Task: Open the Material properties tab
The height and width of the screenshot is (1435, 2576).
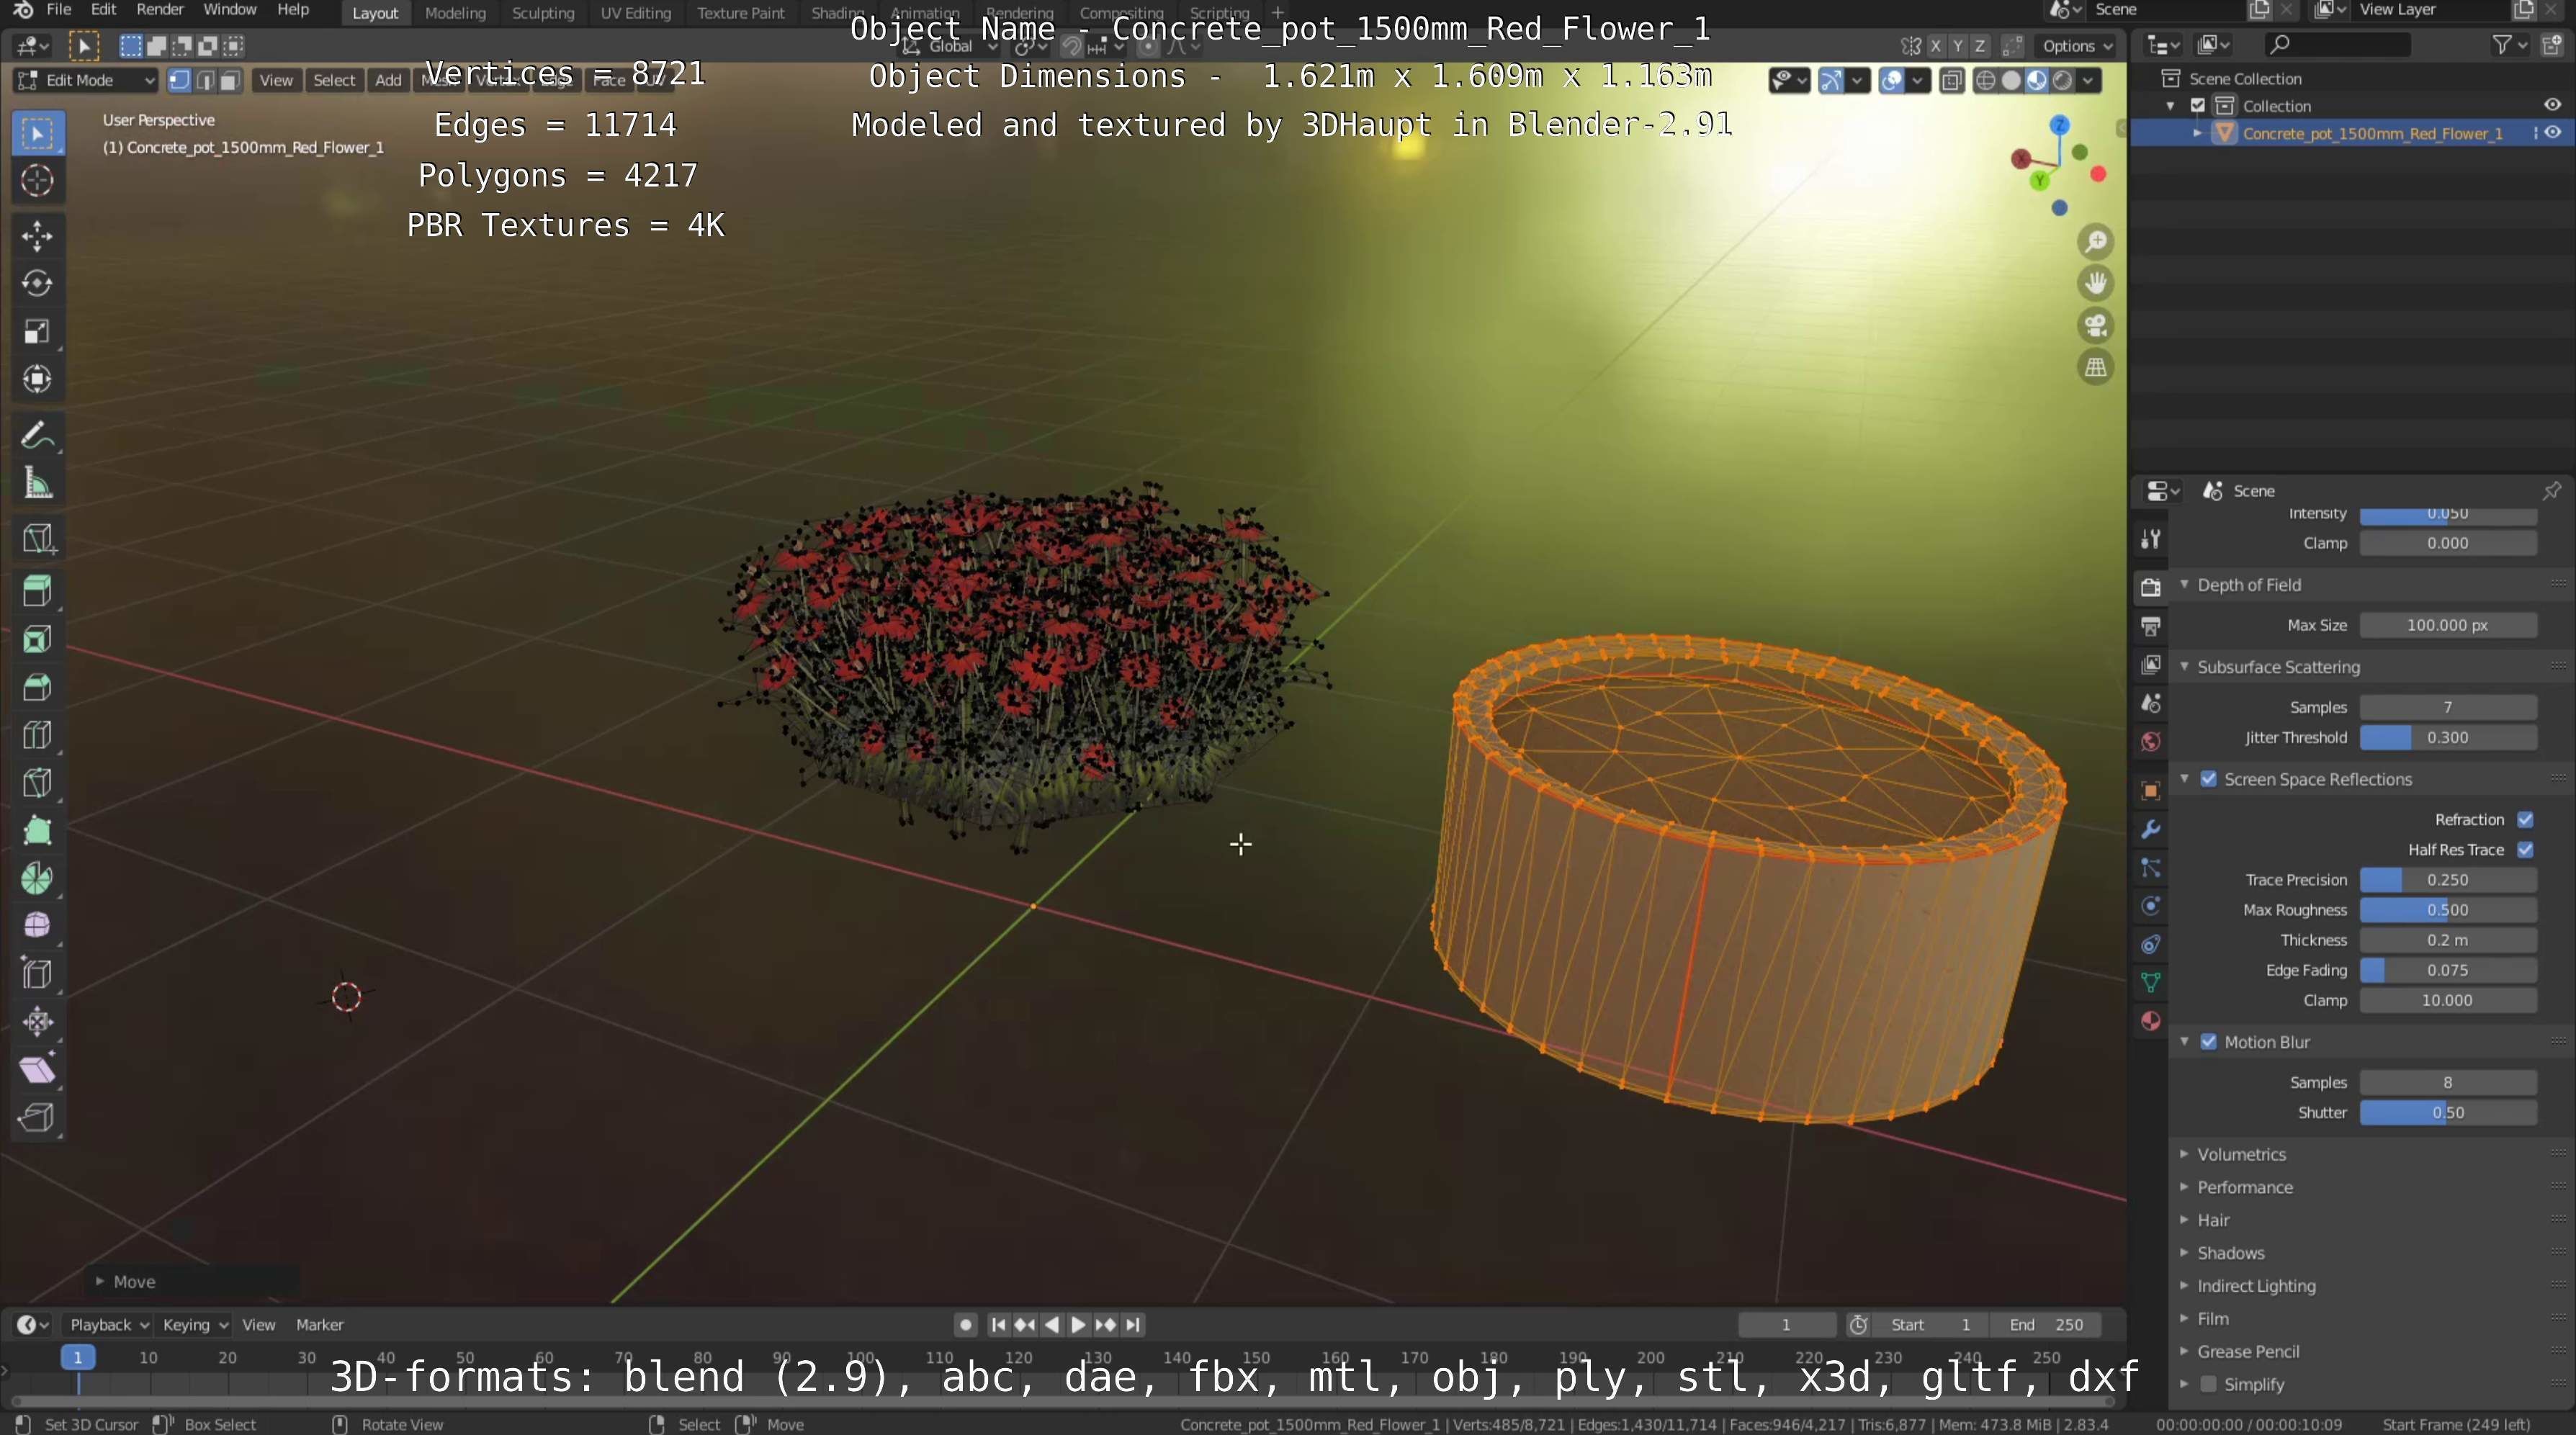Action: (2150, 1021)
